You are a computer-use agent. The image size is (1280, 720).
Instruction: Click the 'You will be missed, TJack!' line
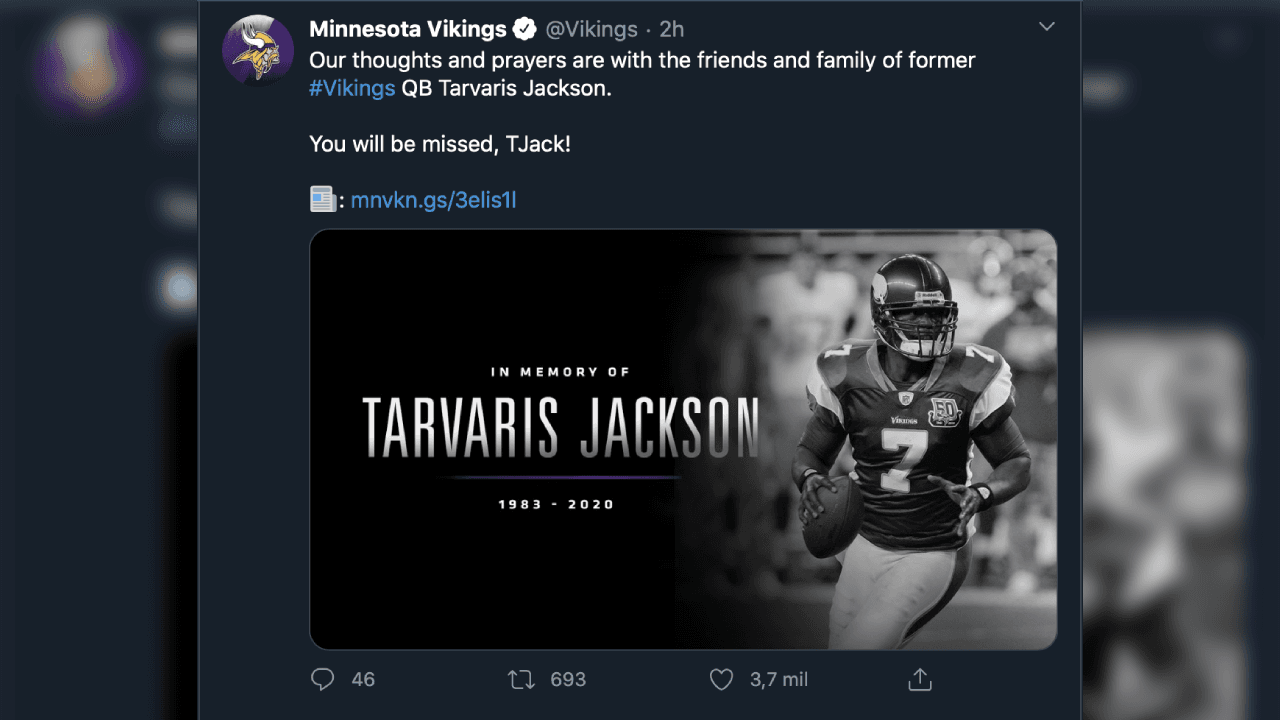[x=440, y=144]
